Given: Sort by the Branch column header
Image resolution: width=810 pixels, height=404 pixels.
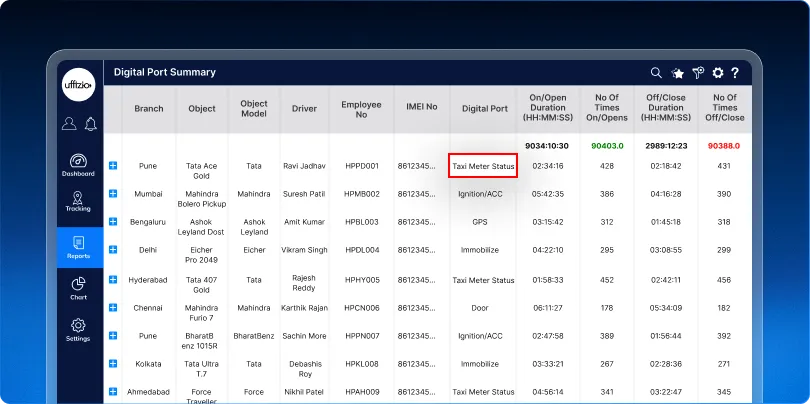Looking at the screenshot, I should [x=149, y=108].
